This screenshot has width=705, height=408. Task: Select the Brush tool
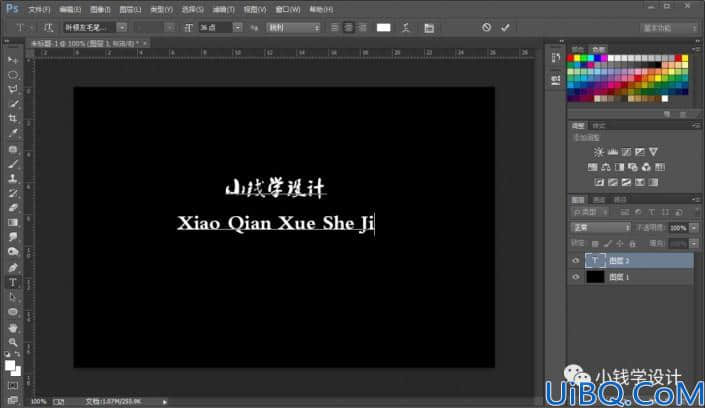(13, 163)
